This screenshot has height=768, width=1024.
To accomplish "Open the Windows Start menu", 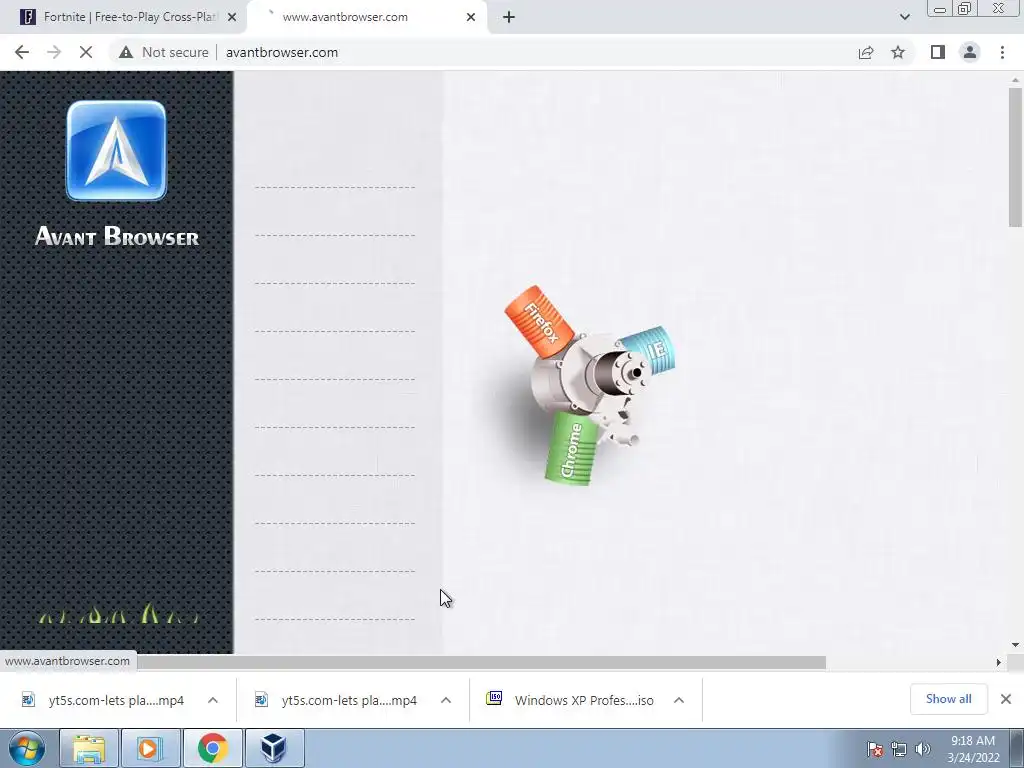I will pyautogui.click(x=26, y=748).
